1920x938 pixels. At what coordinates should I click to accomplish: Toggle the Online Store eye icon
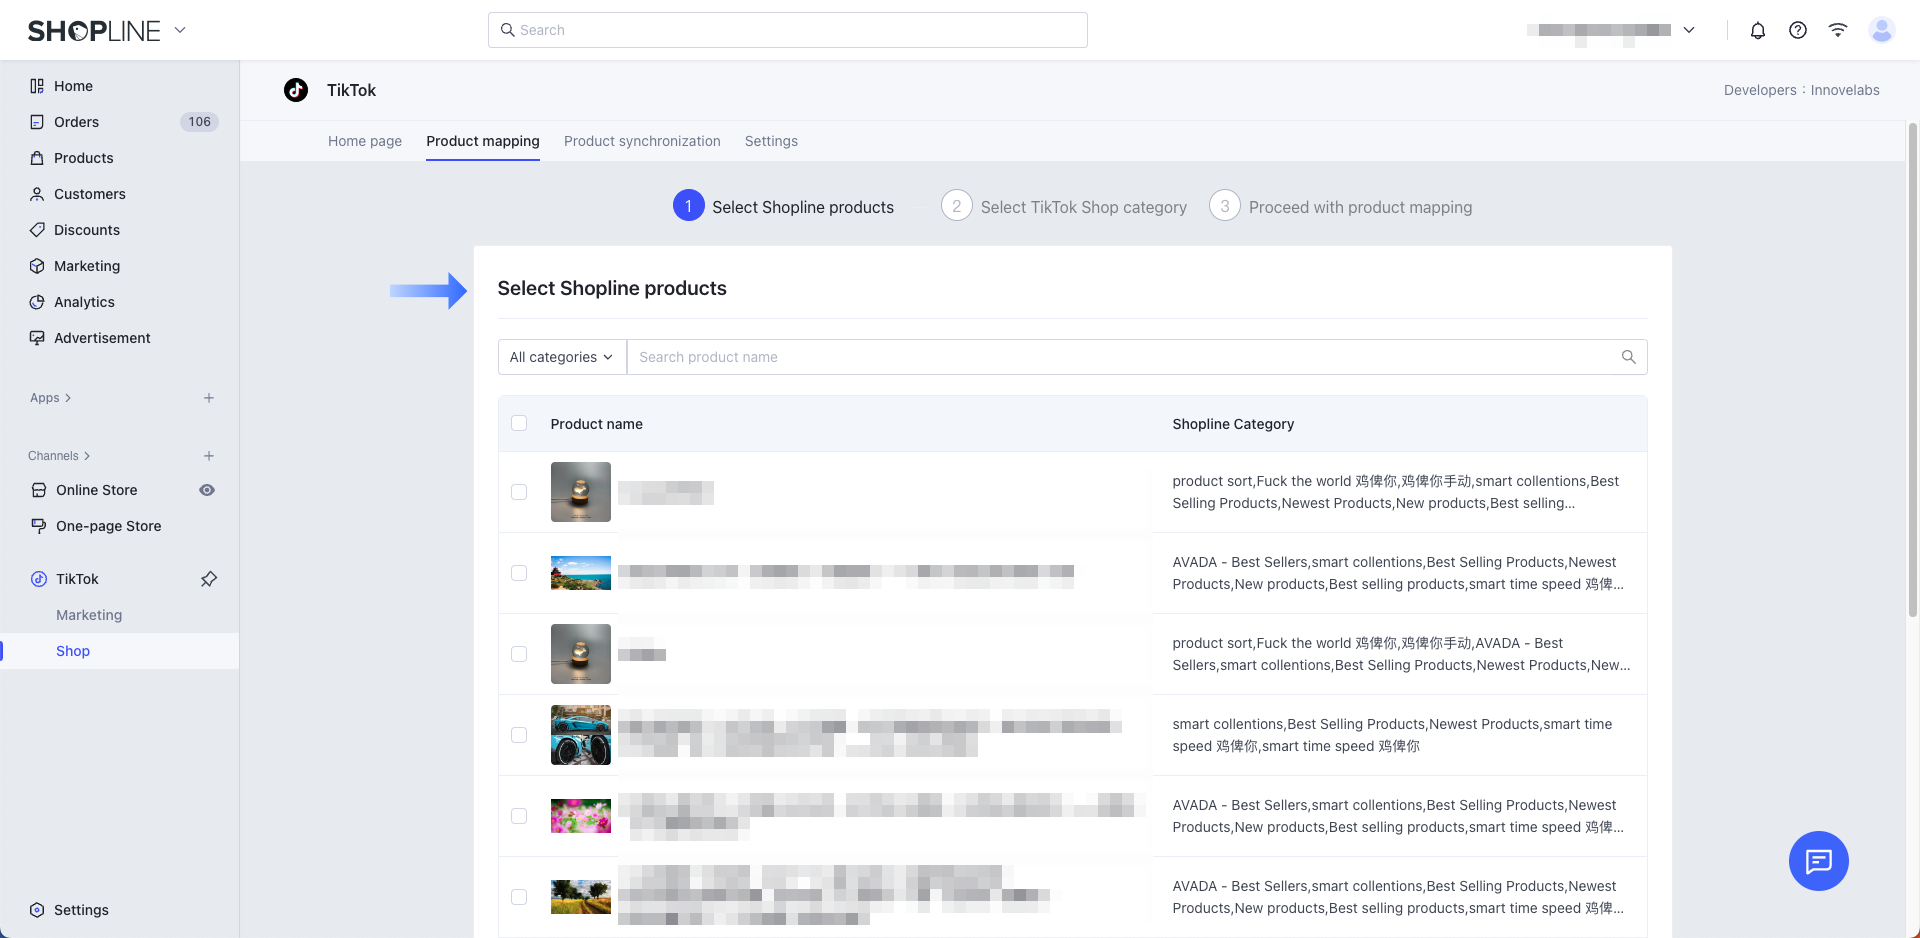(207, 490)
